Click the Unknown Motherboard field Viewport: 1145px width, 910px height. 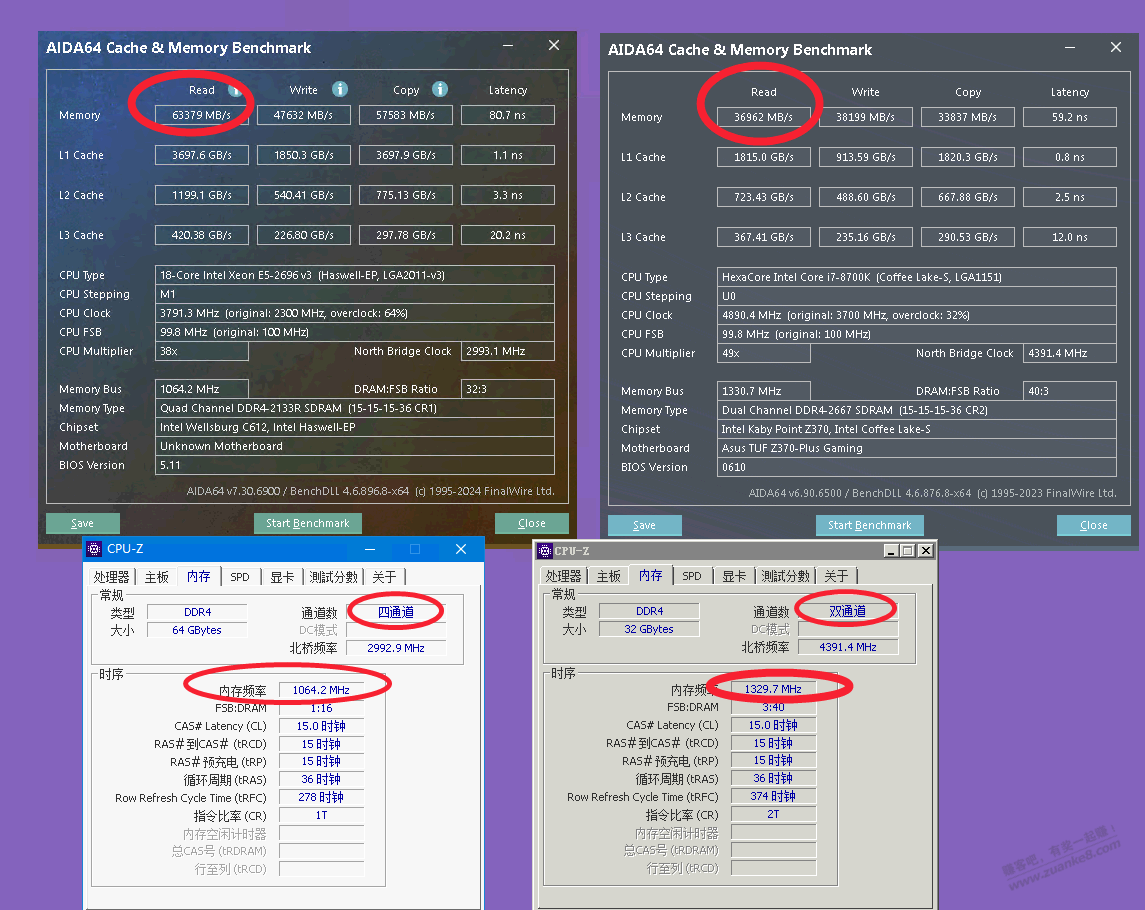(355, 446)
